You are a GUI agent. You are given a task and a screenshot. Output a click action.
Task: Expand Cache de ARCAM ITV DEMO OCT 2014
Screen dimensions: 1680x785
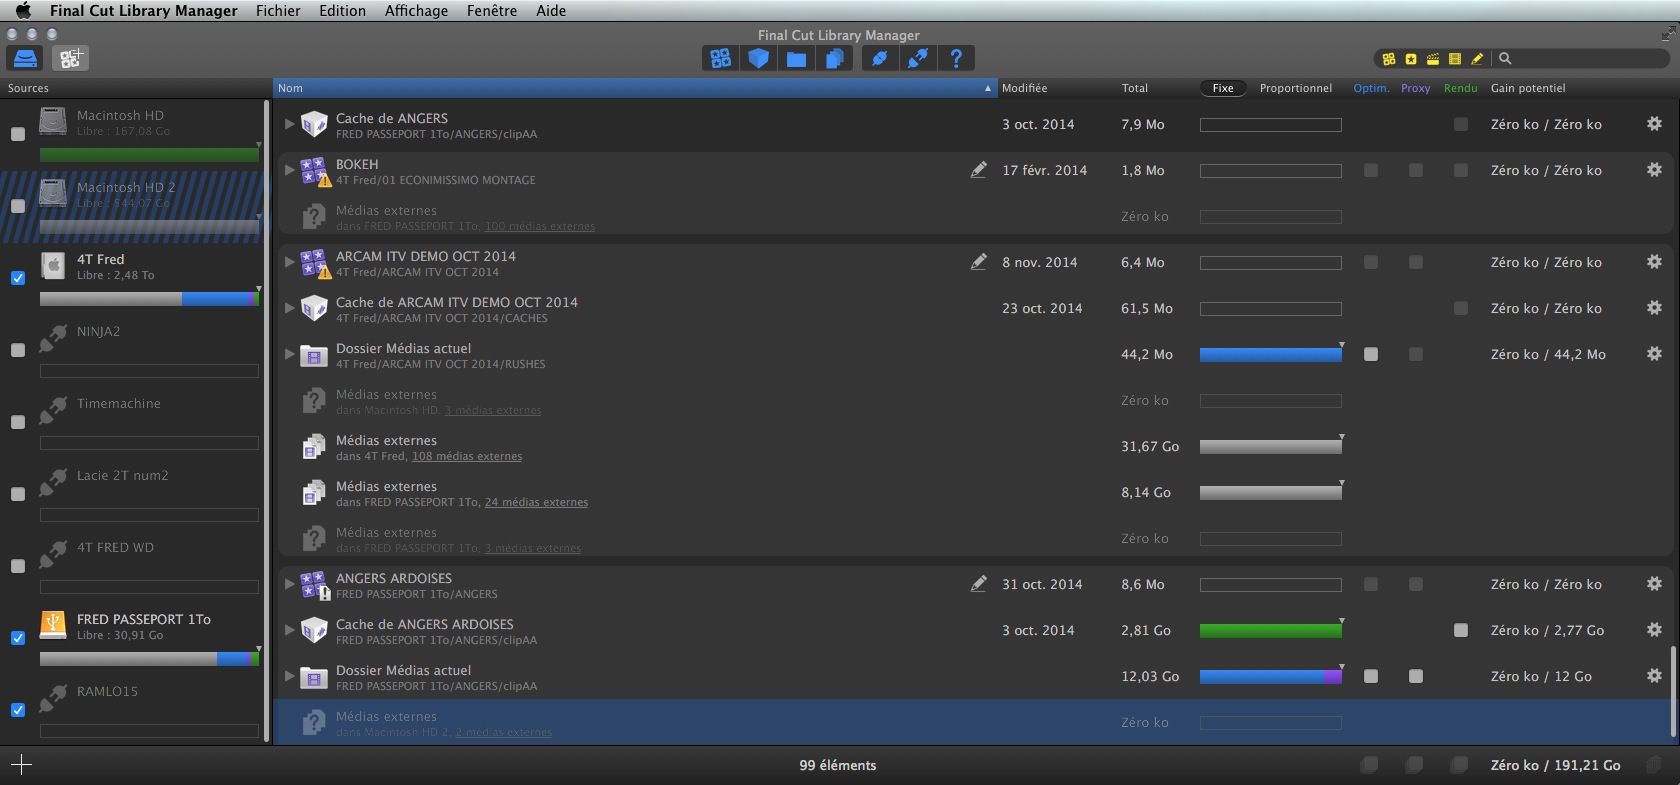[289, 308]
